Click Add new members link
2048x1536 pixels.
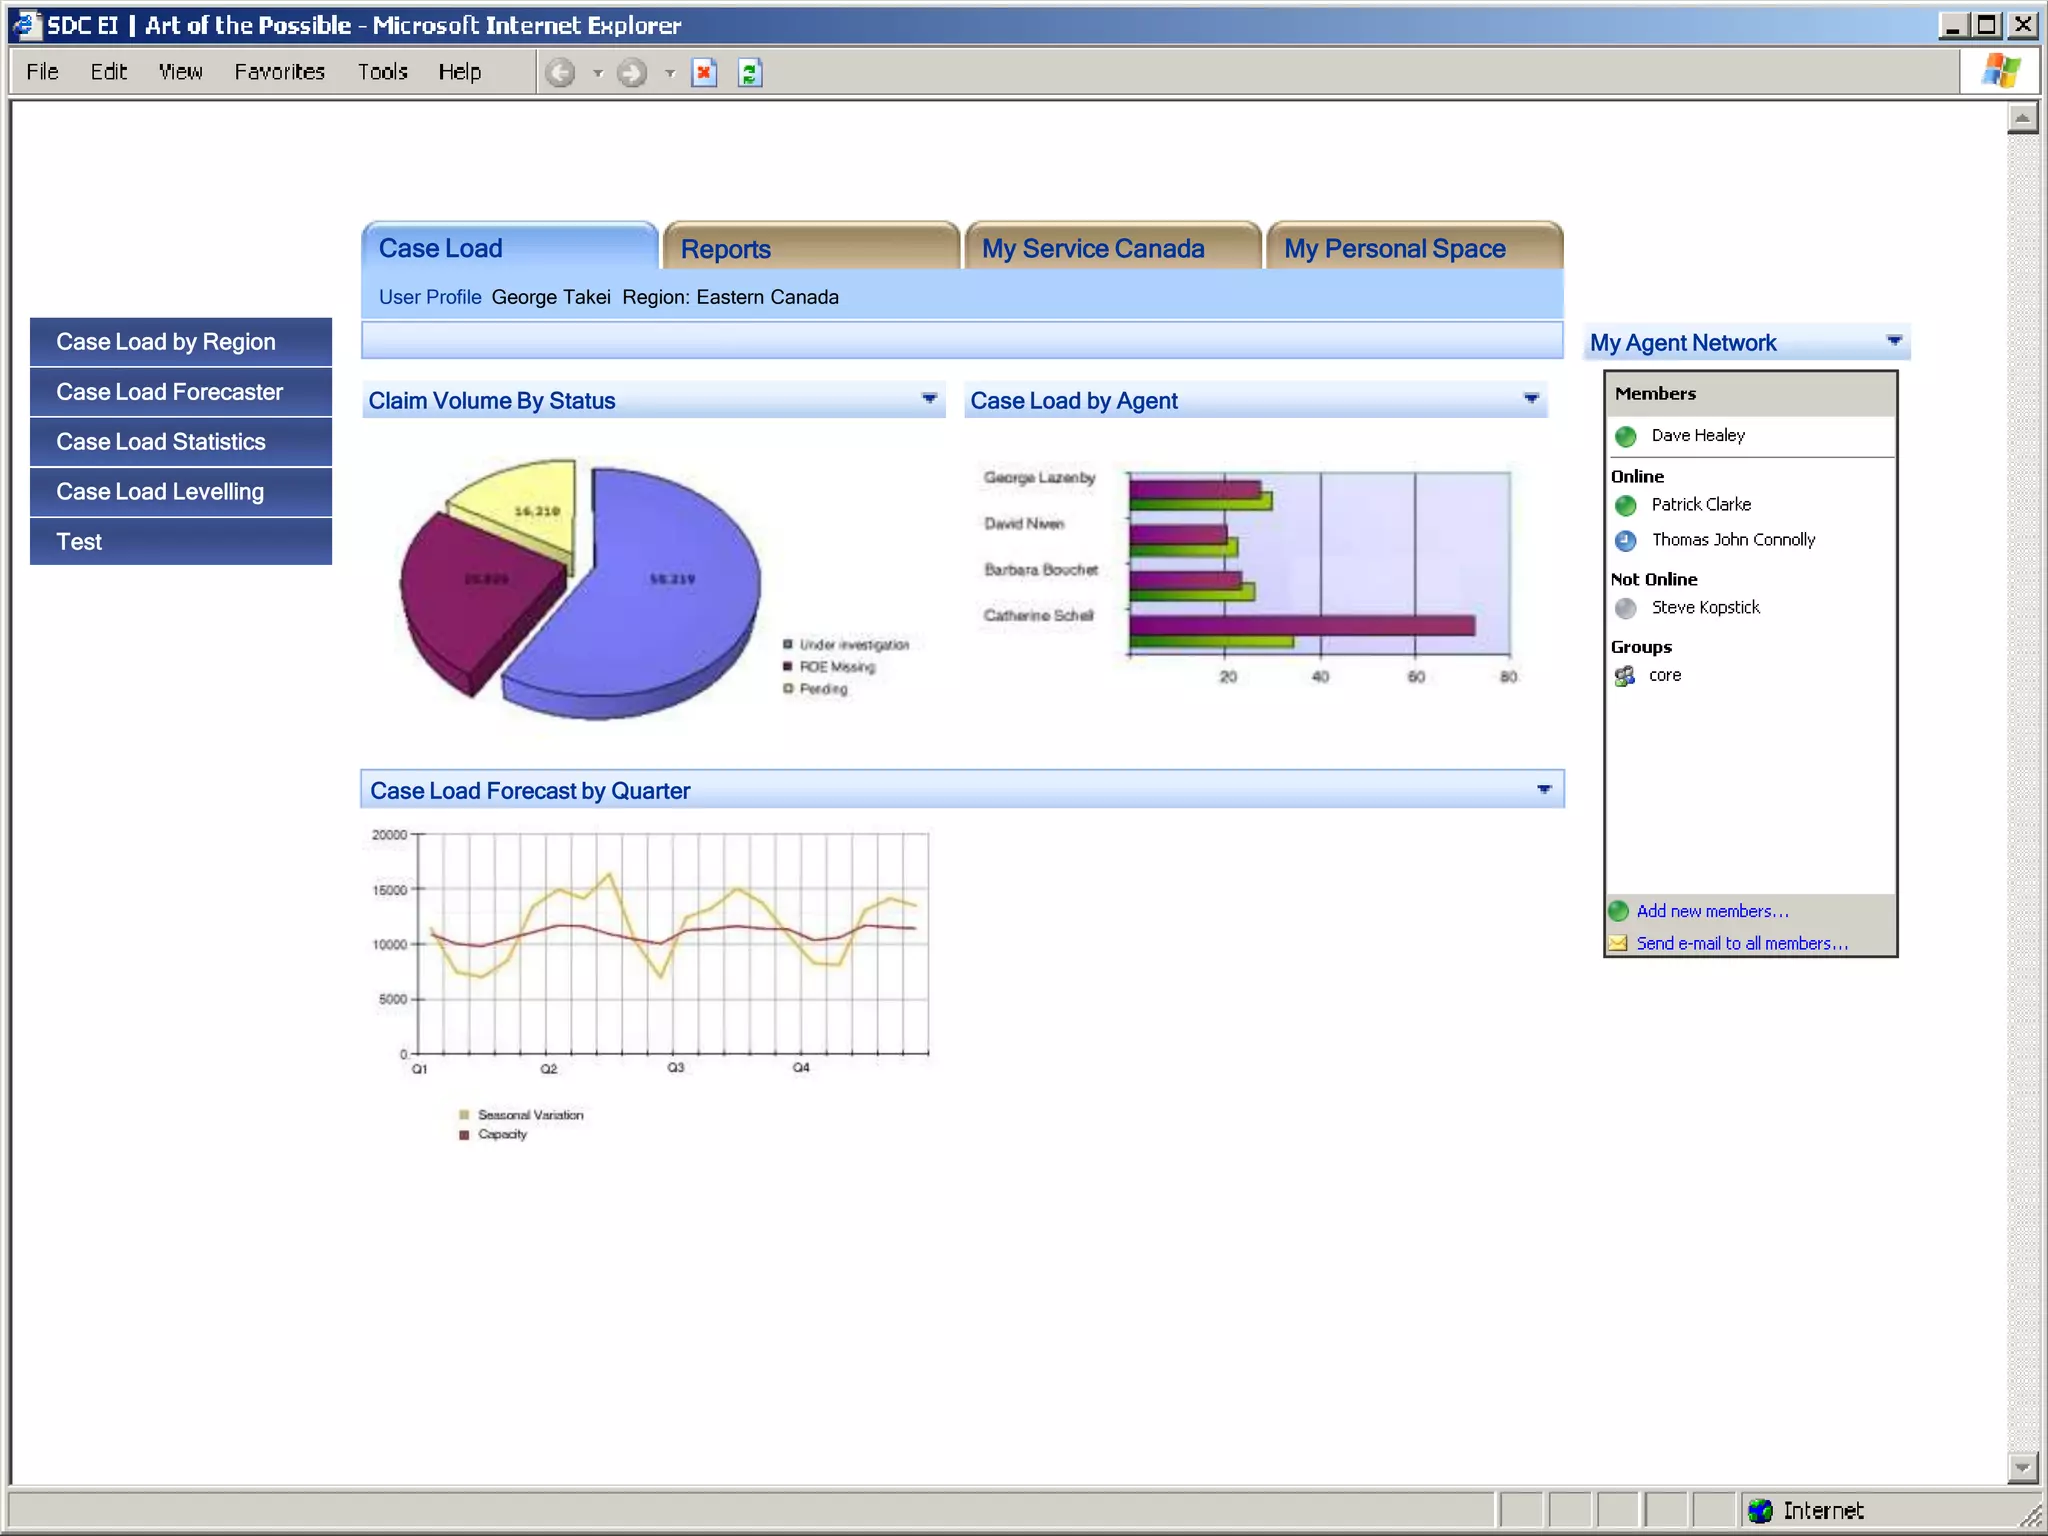[1712, 911]
